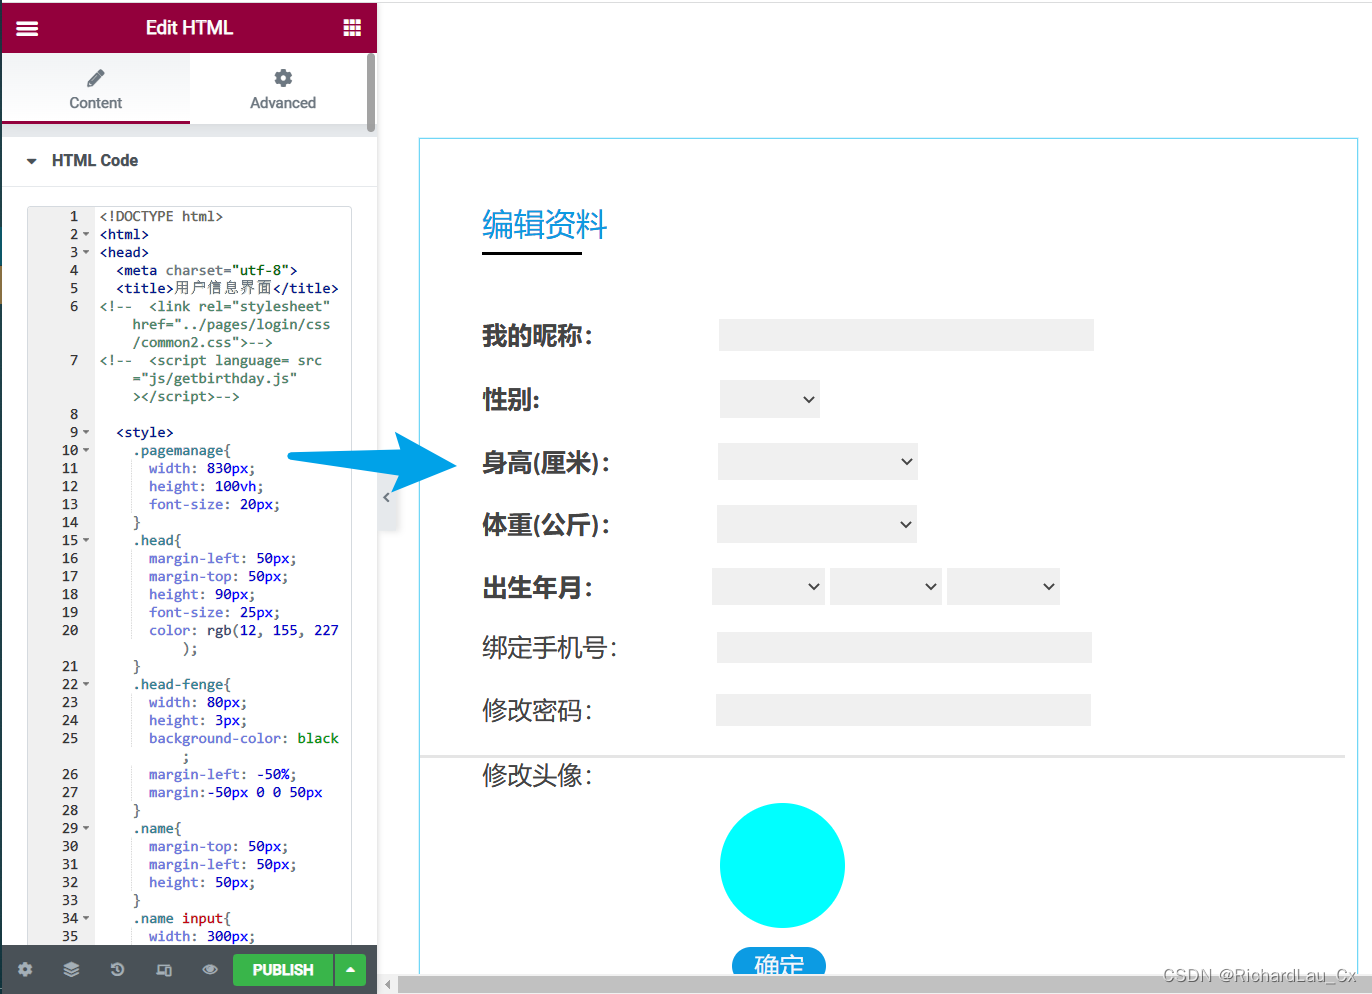Screen dimensions: 1372x994
Task: Click the Preview changes eye icon
Action: tap(210, 970)
